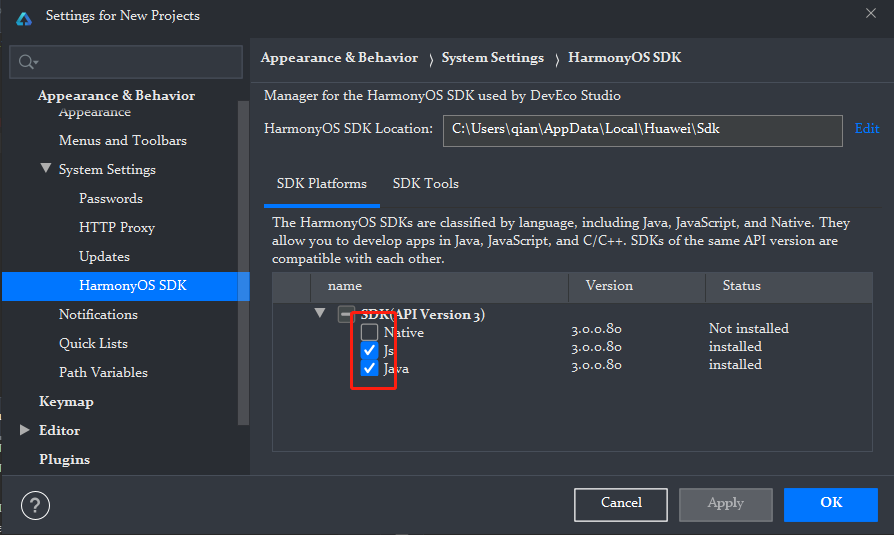Screen dimensions: 894x535
Task: Click the Status column header
Action: coord(789,286)
